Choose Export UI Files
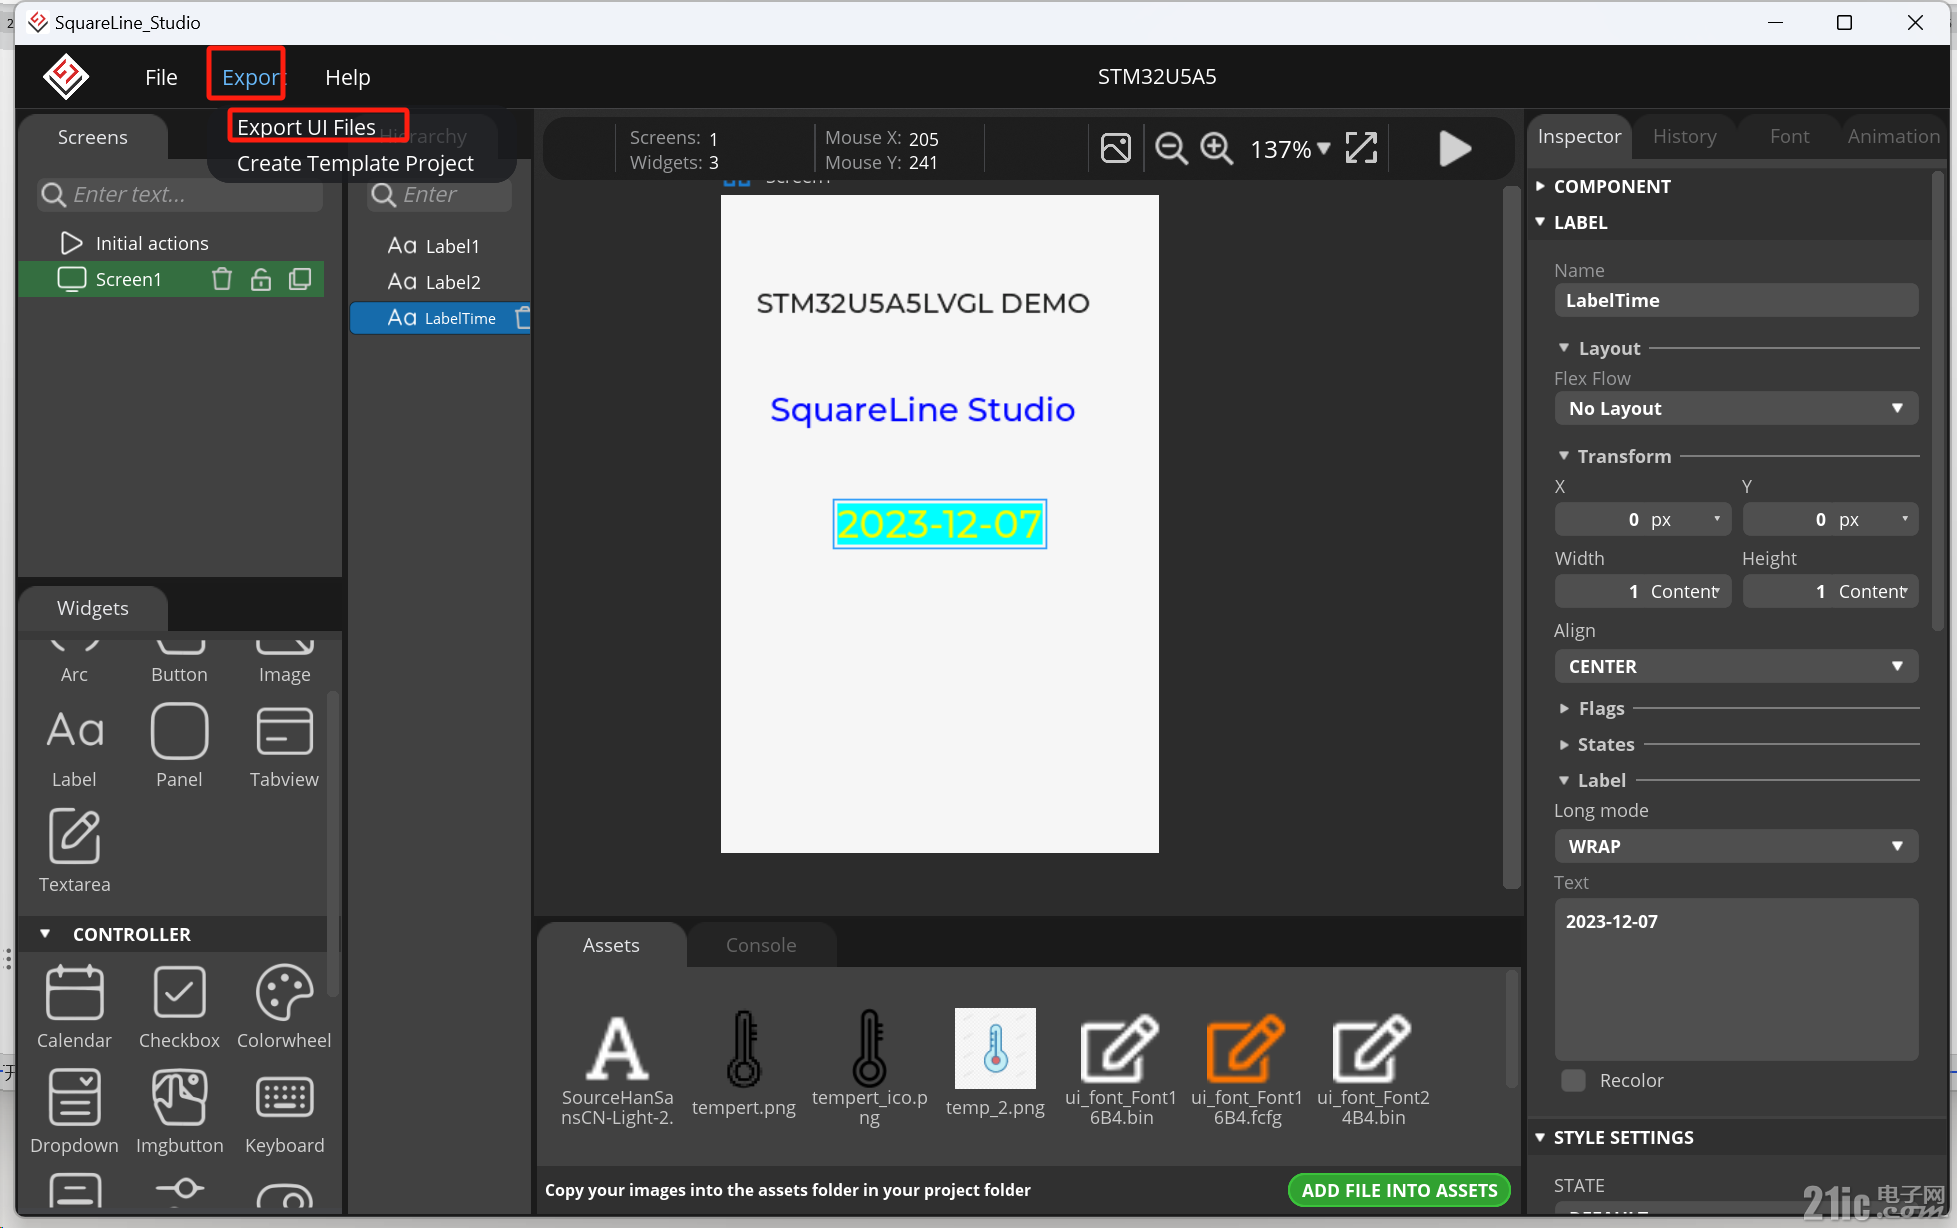 306,127
